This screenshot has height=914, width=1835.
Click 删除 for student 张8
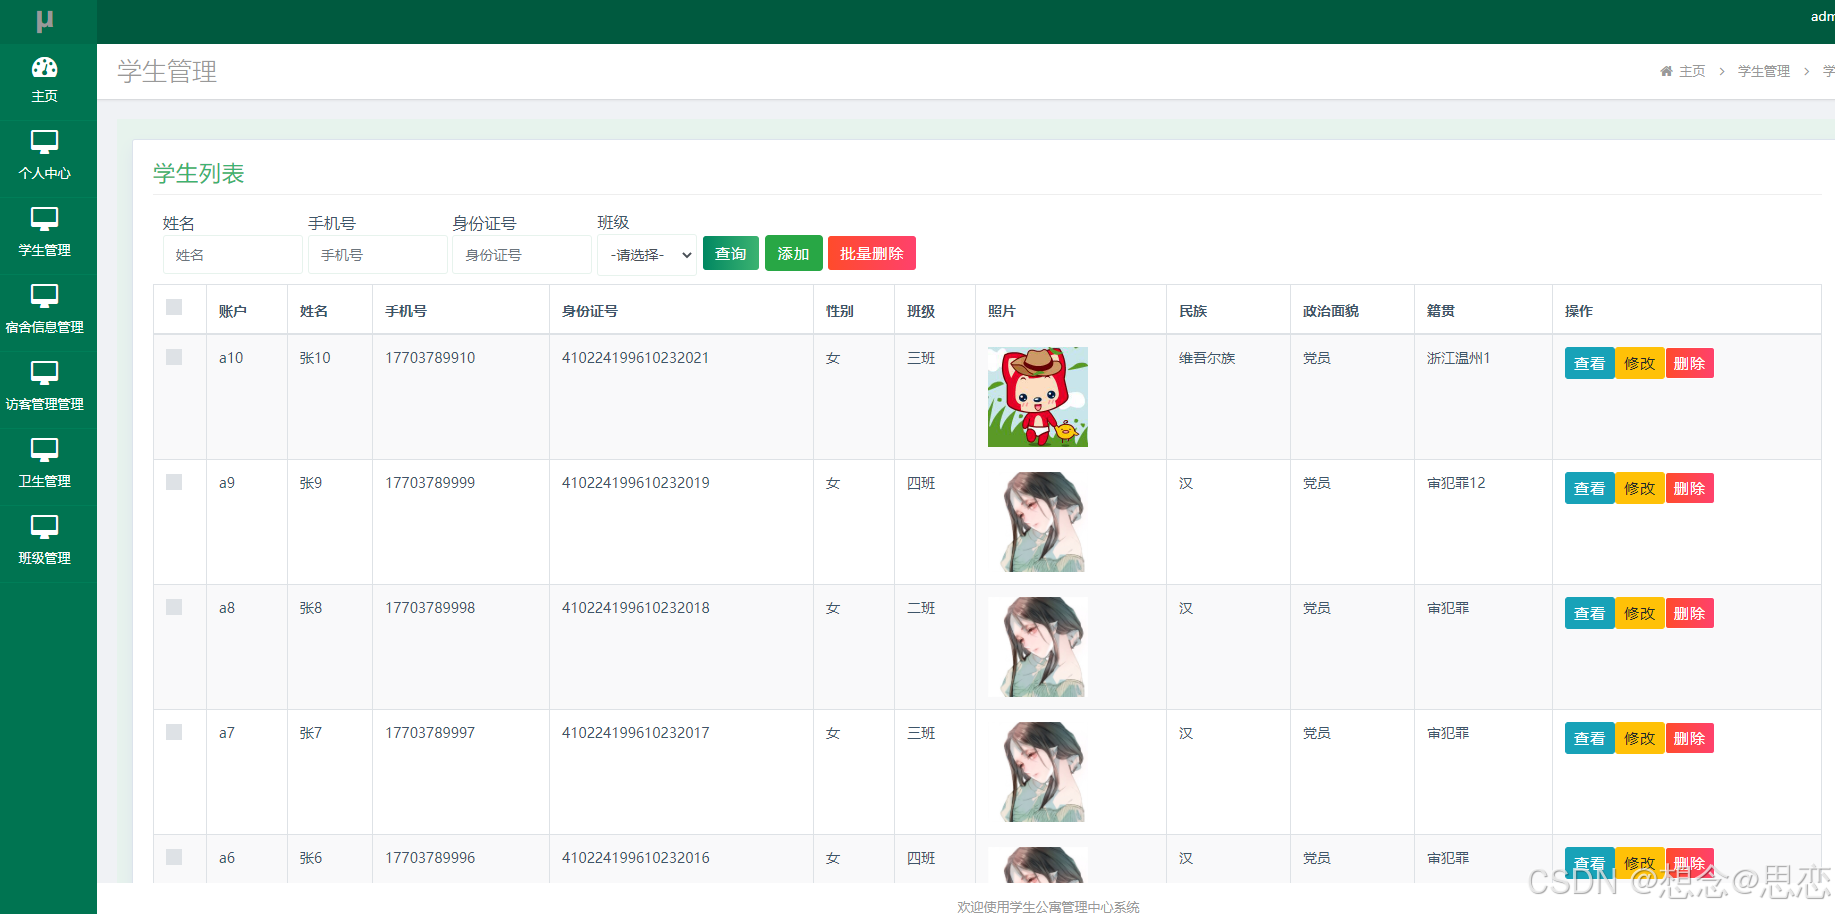(x=1689, y=613)
